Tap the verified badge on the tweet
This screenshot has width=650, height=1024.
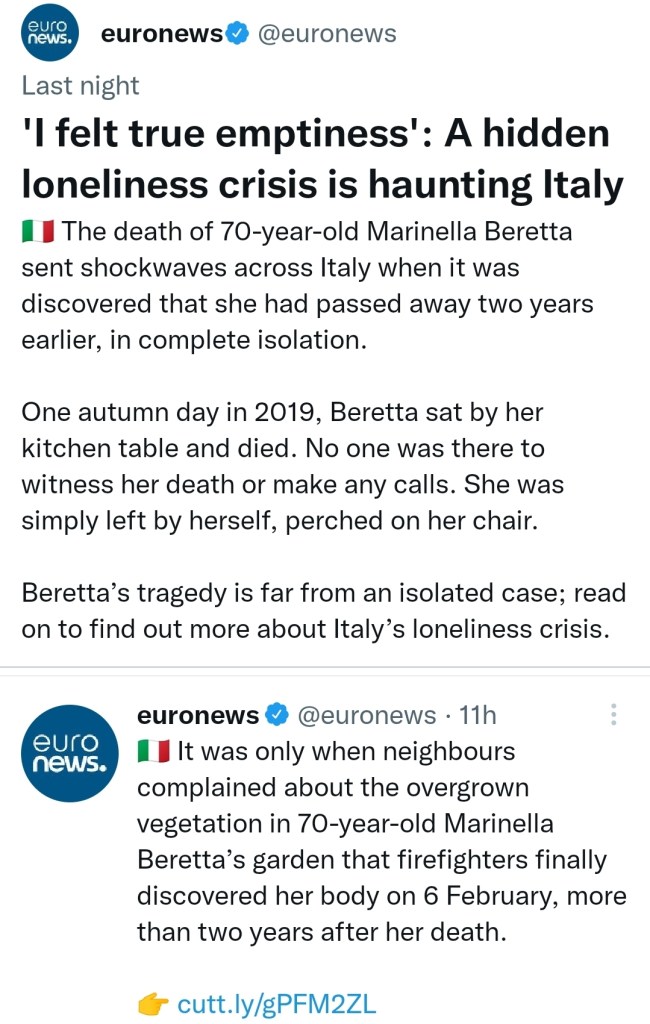click(277, 715)
